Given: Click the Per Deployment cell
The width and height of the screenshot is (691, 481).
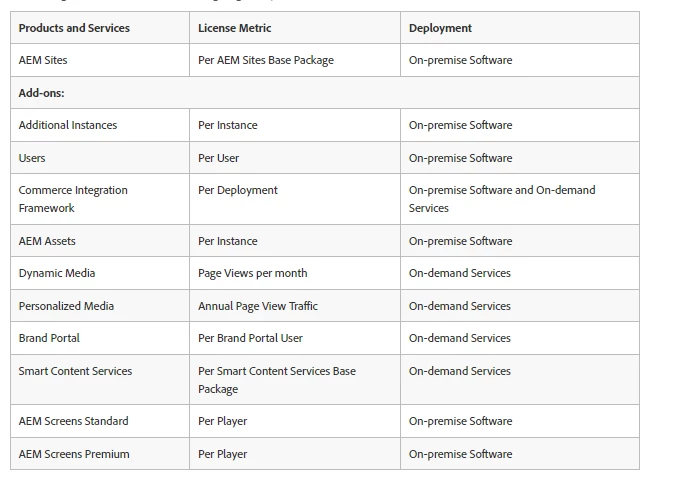Looking at the screenshot, I should (x=295, y=199).
